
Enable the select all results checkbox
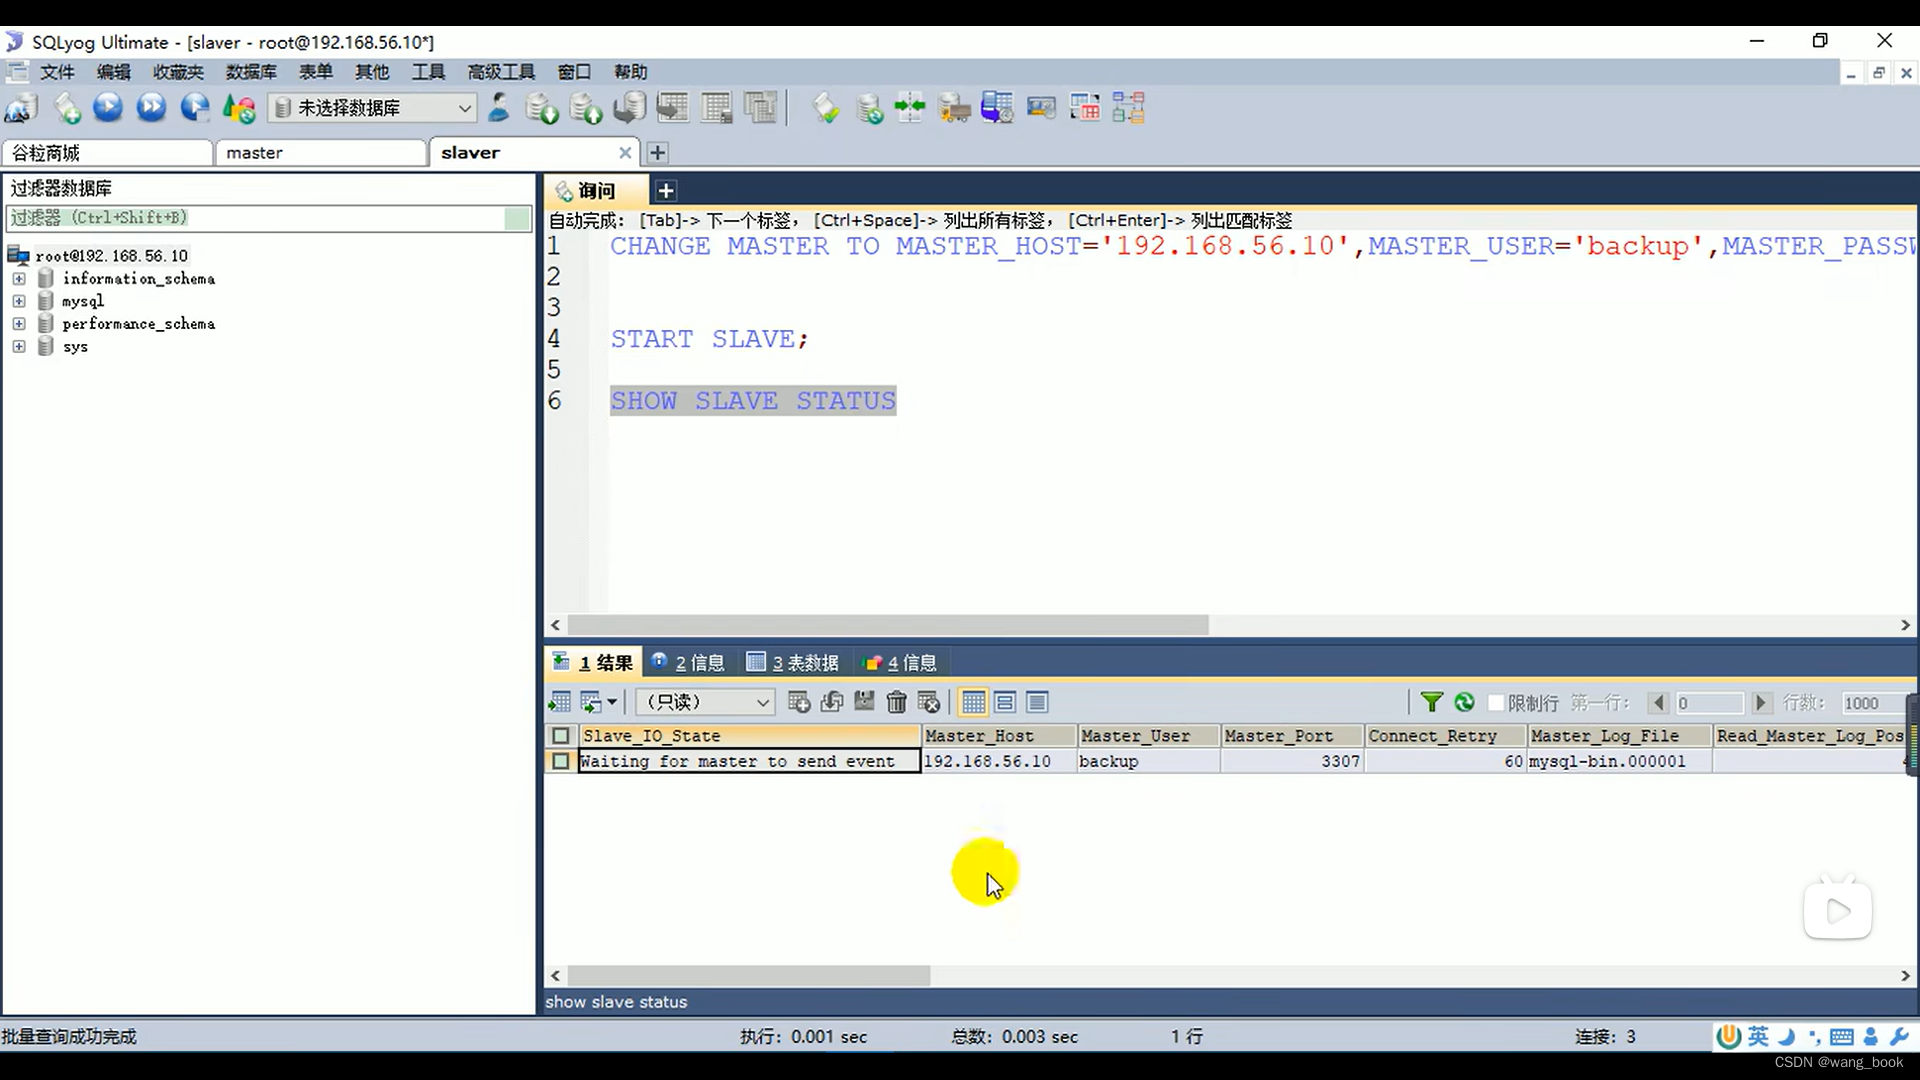point(559,736)
